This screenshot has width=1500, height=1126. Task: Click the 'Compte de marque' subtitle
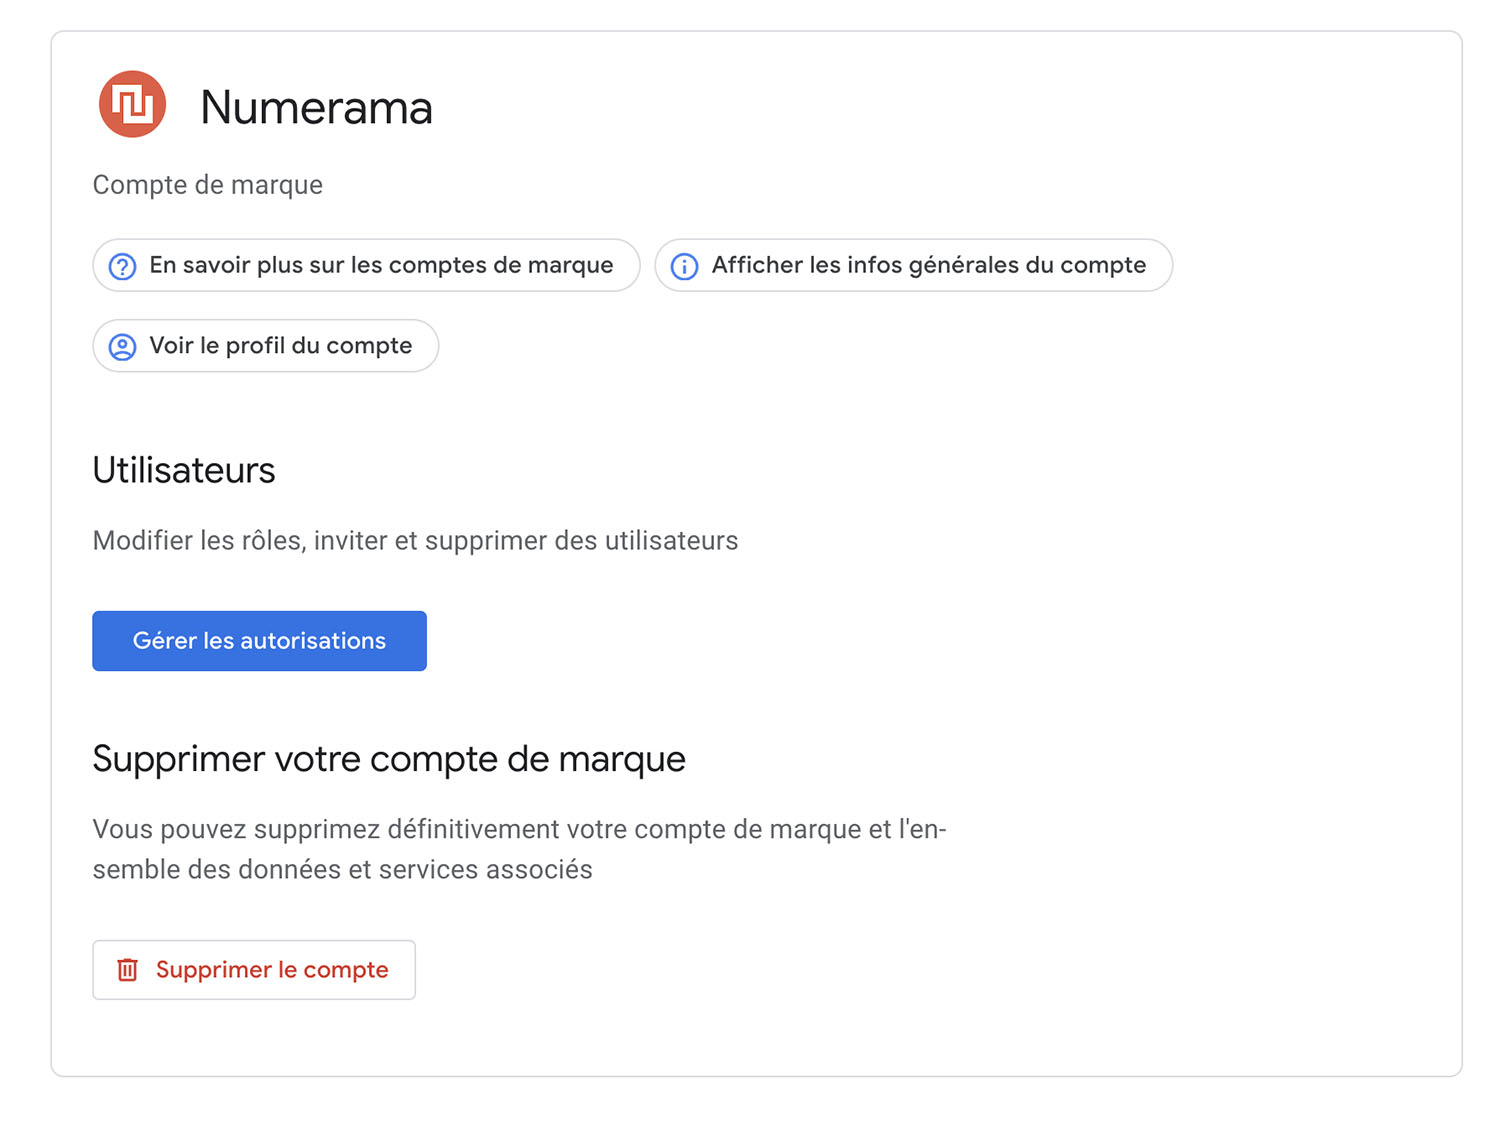(x=208, y=185)
